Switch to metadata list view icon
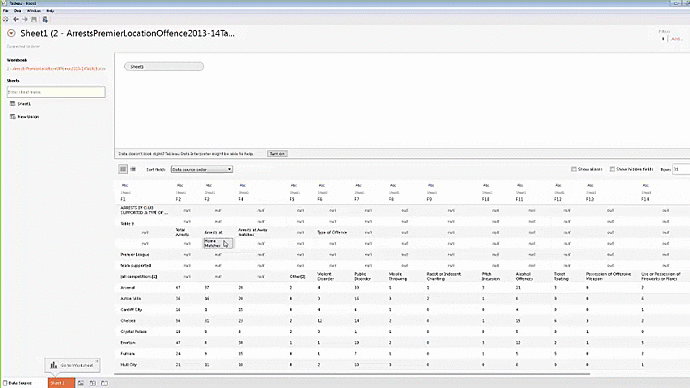 click(133, 169)
